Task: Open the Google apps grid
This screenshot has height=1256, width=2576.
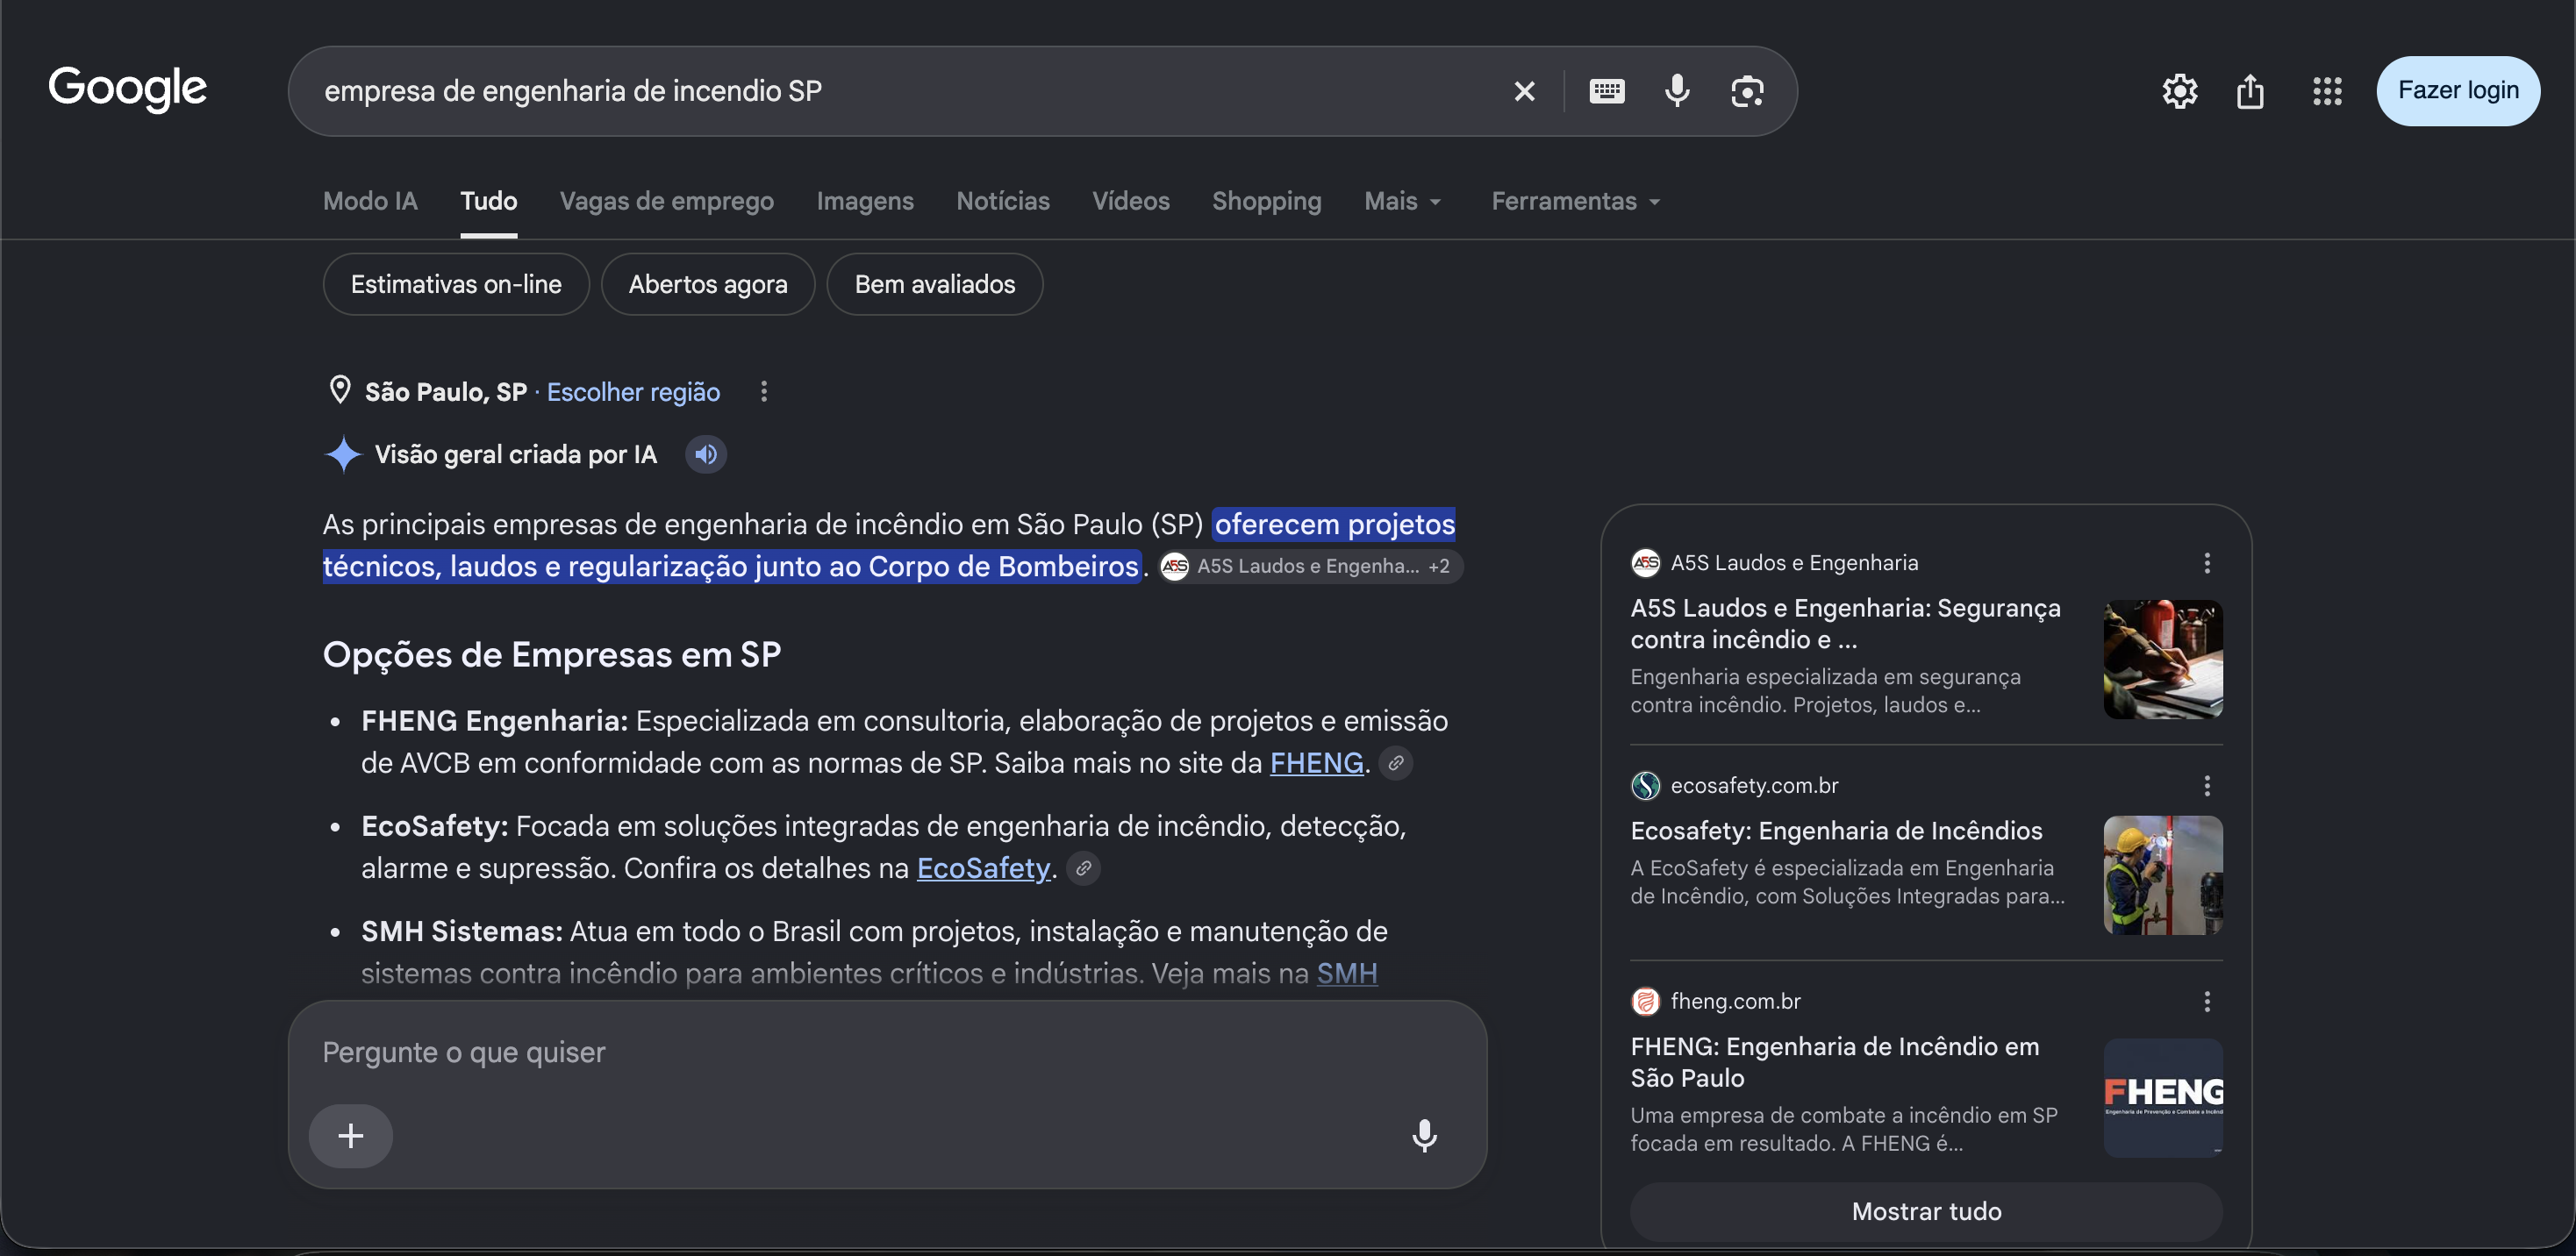Action: (x=2327, y=91)
